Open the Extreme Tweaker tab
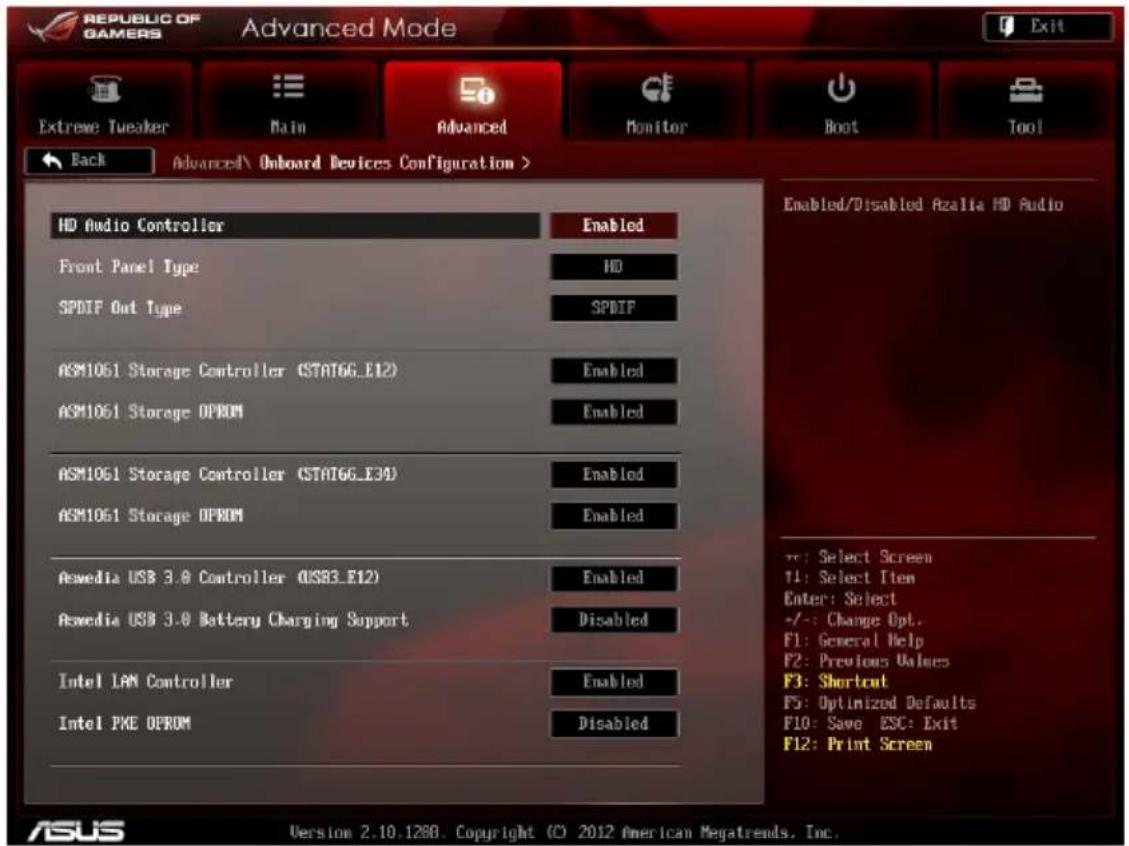The width and height of the screenshot is (1129, 846). point(104,99)
